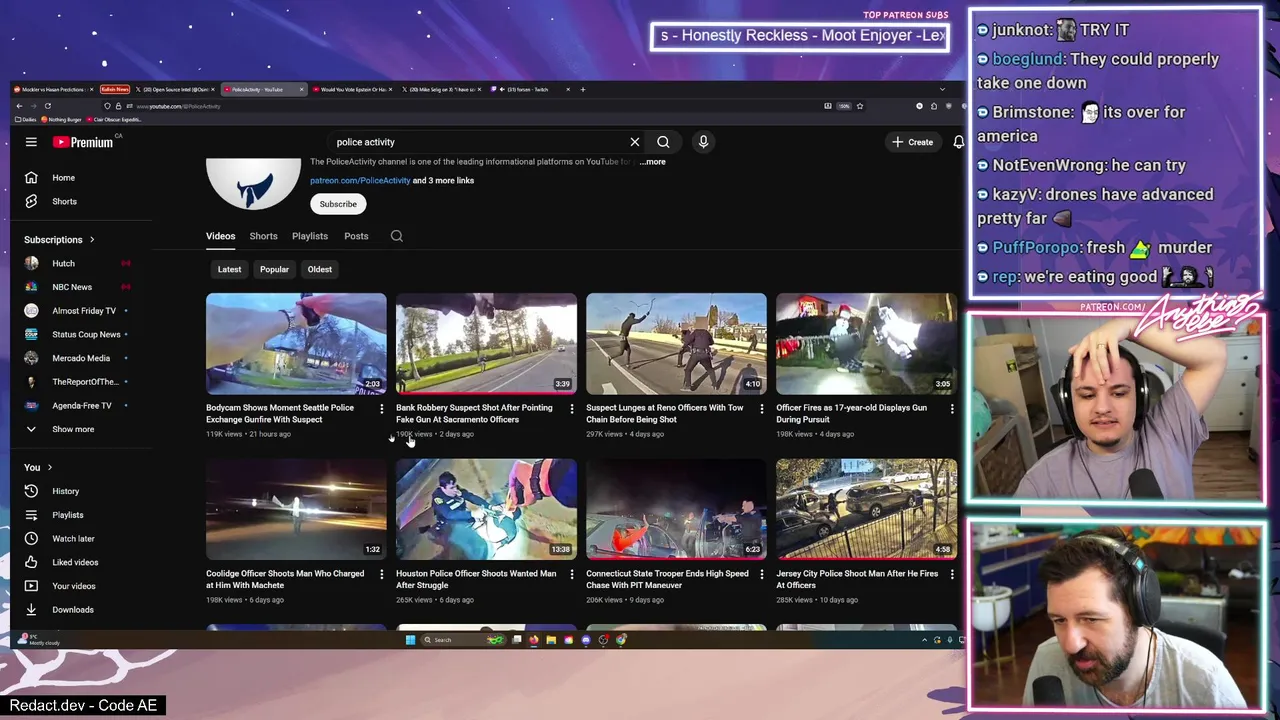
Task: Open options for Jersey City Police video
Action: point(951,574)
